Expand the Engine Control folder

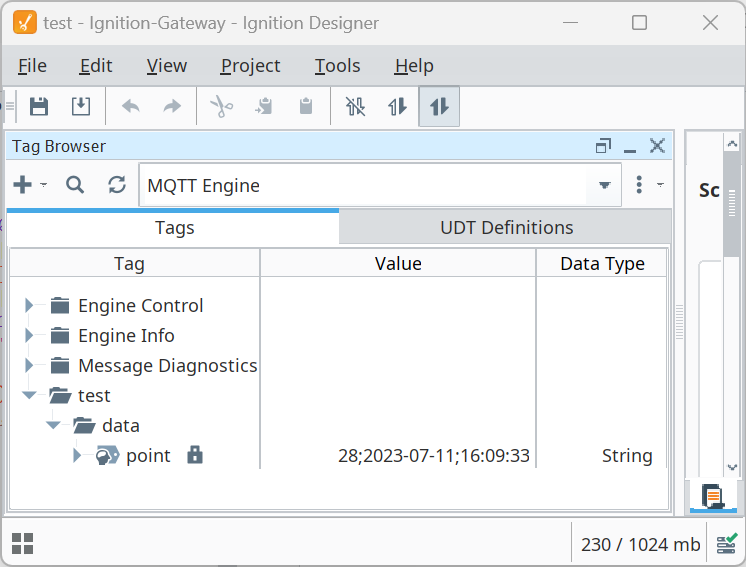29,305
